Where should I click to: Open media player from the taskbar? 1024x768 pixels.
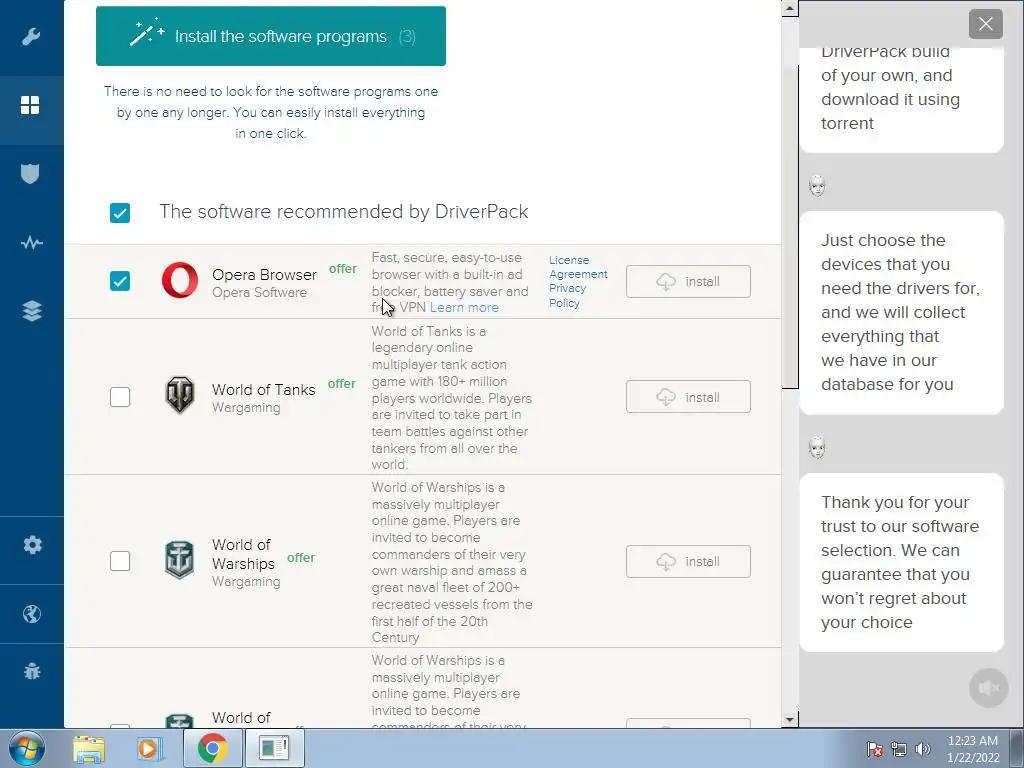(x=150, y=748)
